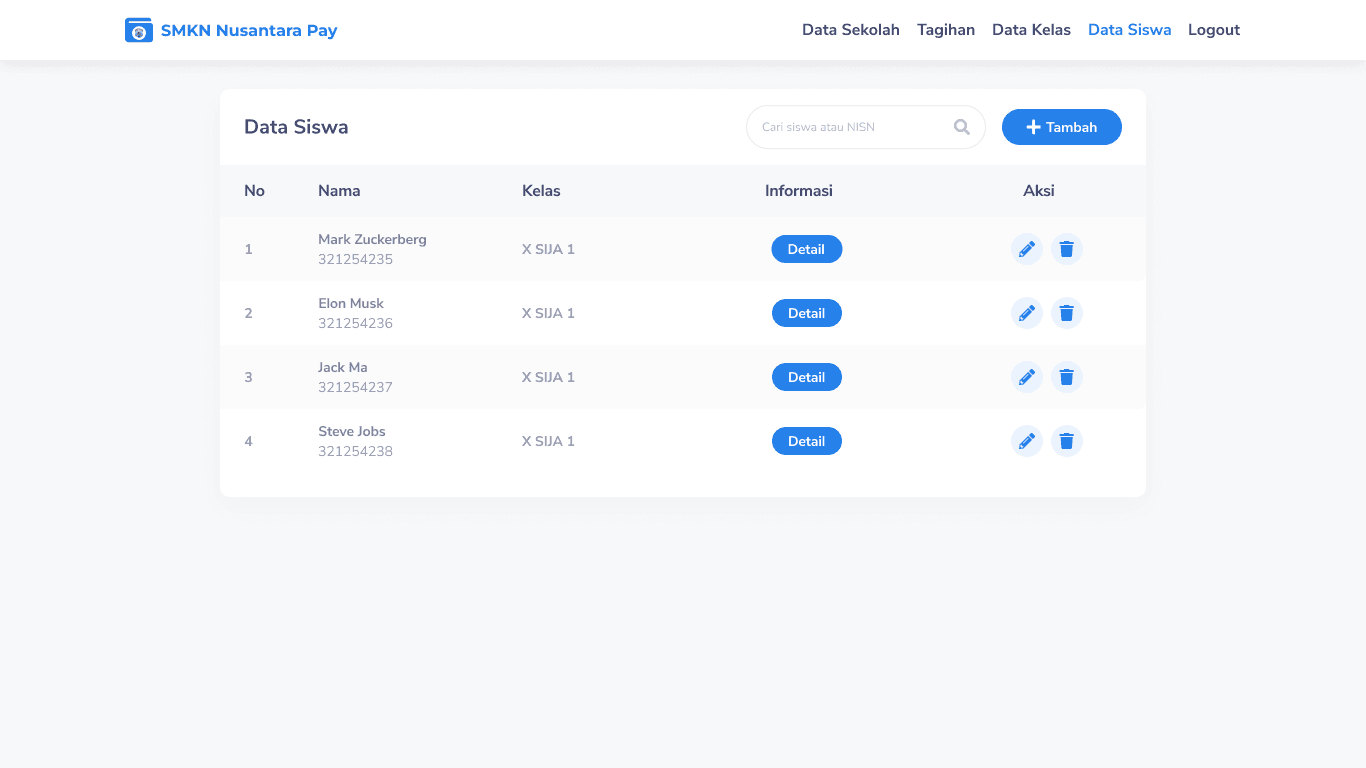
Task: Click X SIJA 1 in Jack Ma row
Action: [548, 377]
